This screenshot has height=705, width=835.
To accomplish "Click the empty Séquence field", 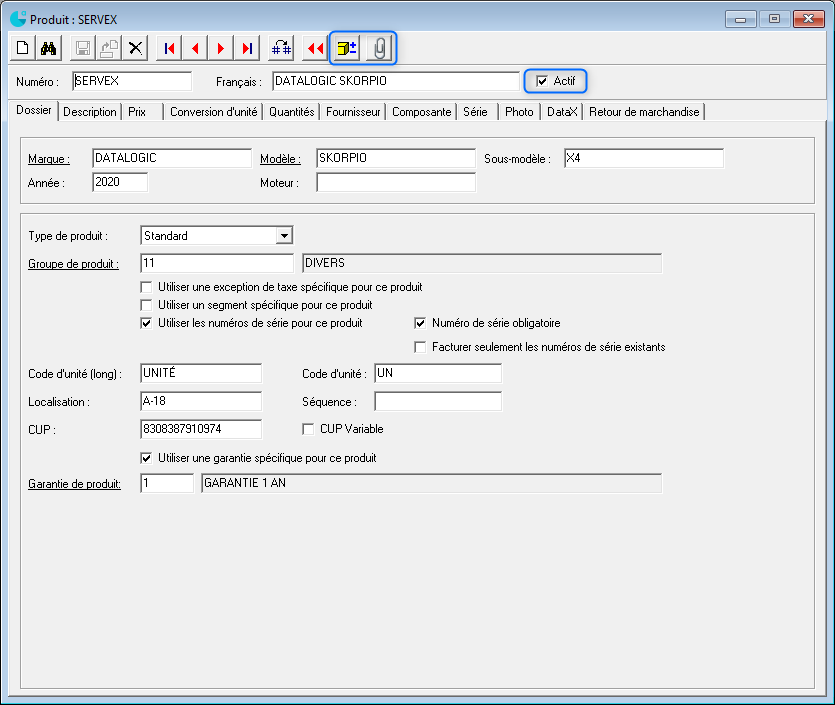I will (x=438, y=401).
